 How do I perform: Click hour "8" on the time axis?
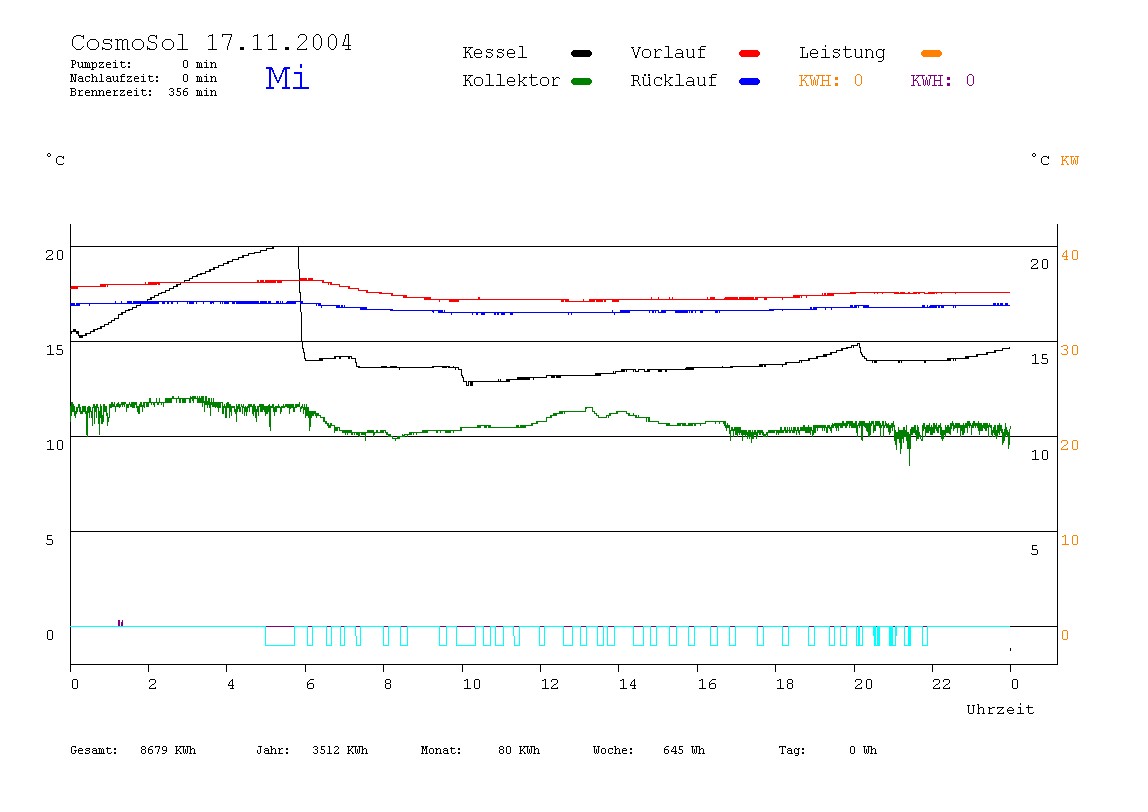387,684
